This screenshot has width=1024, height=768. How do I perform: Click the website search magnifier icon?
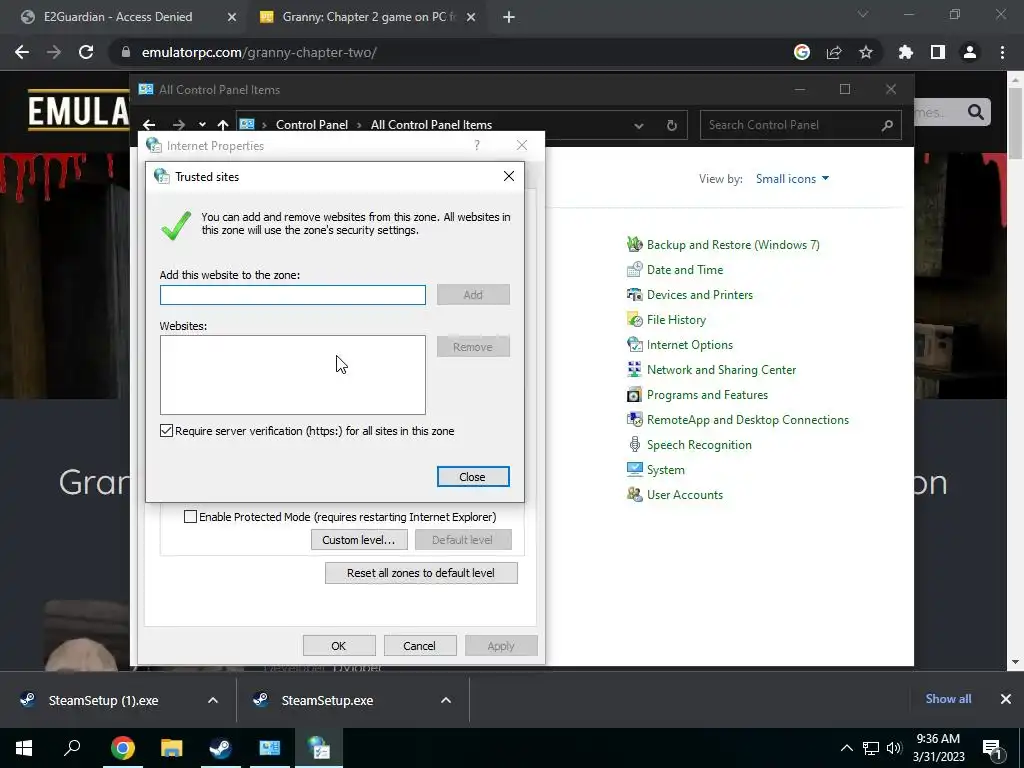[x=976, y=112]
